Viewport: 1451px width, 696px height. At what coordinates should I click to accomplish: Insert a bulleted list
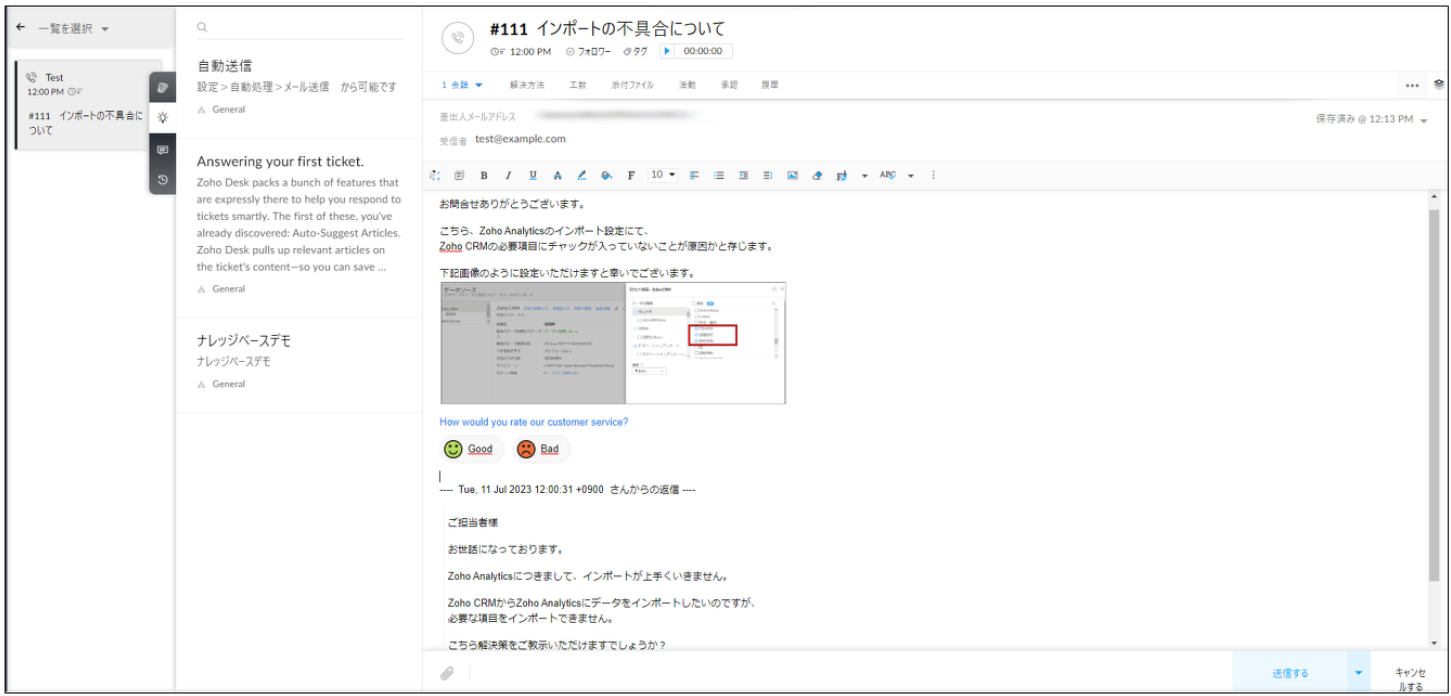click(x=719, y=175)
